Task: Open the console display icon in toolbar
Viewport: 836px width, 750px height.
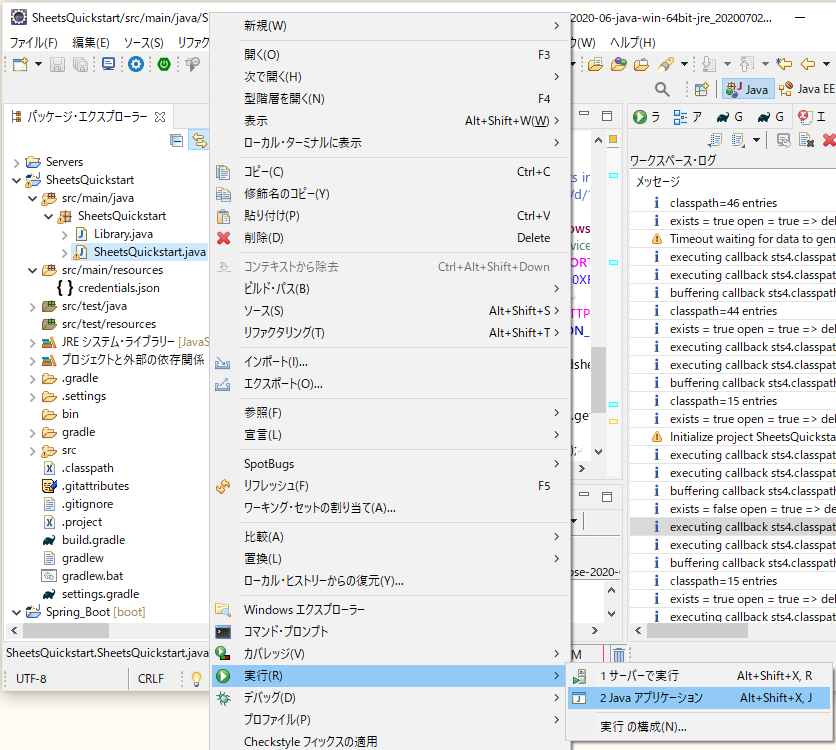Action: (x=107, y=64)
